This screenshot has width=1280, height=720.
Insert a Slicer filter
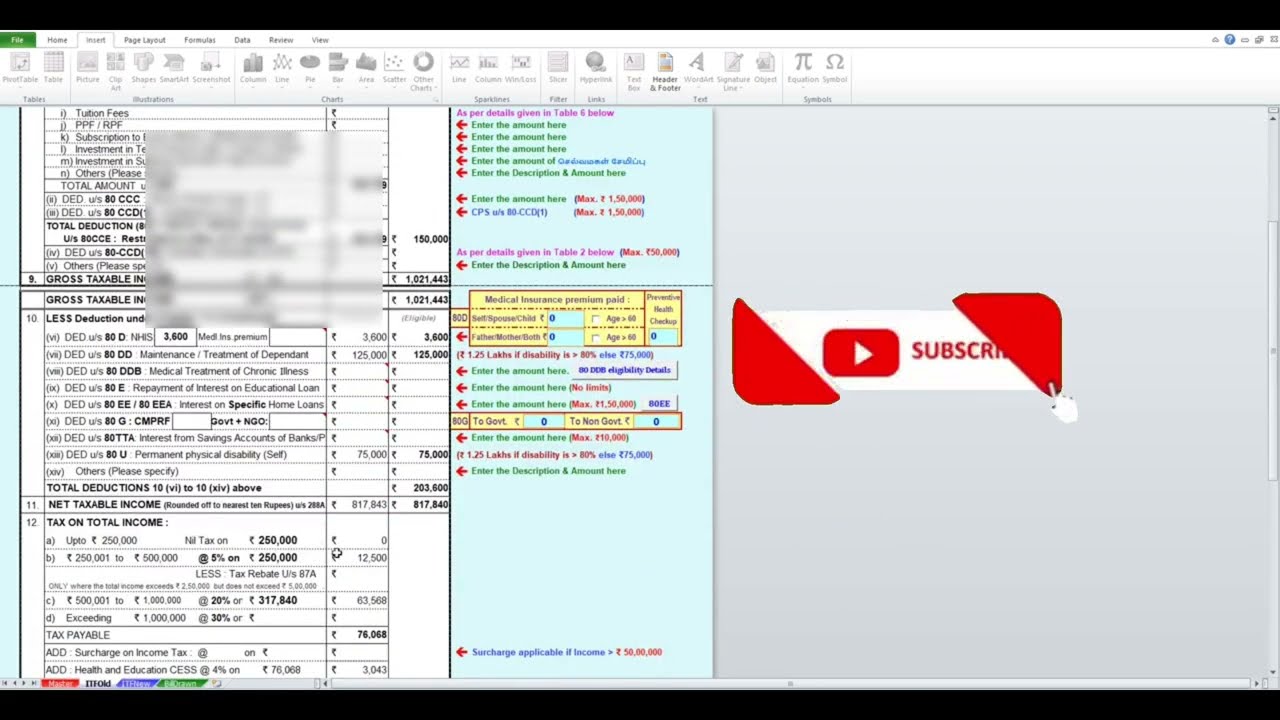pos(558,68)
